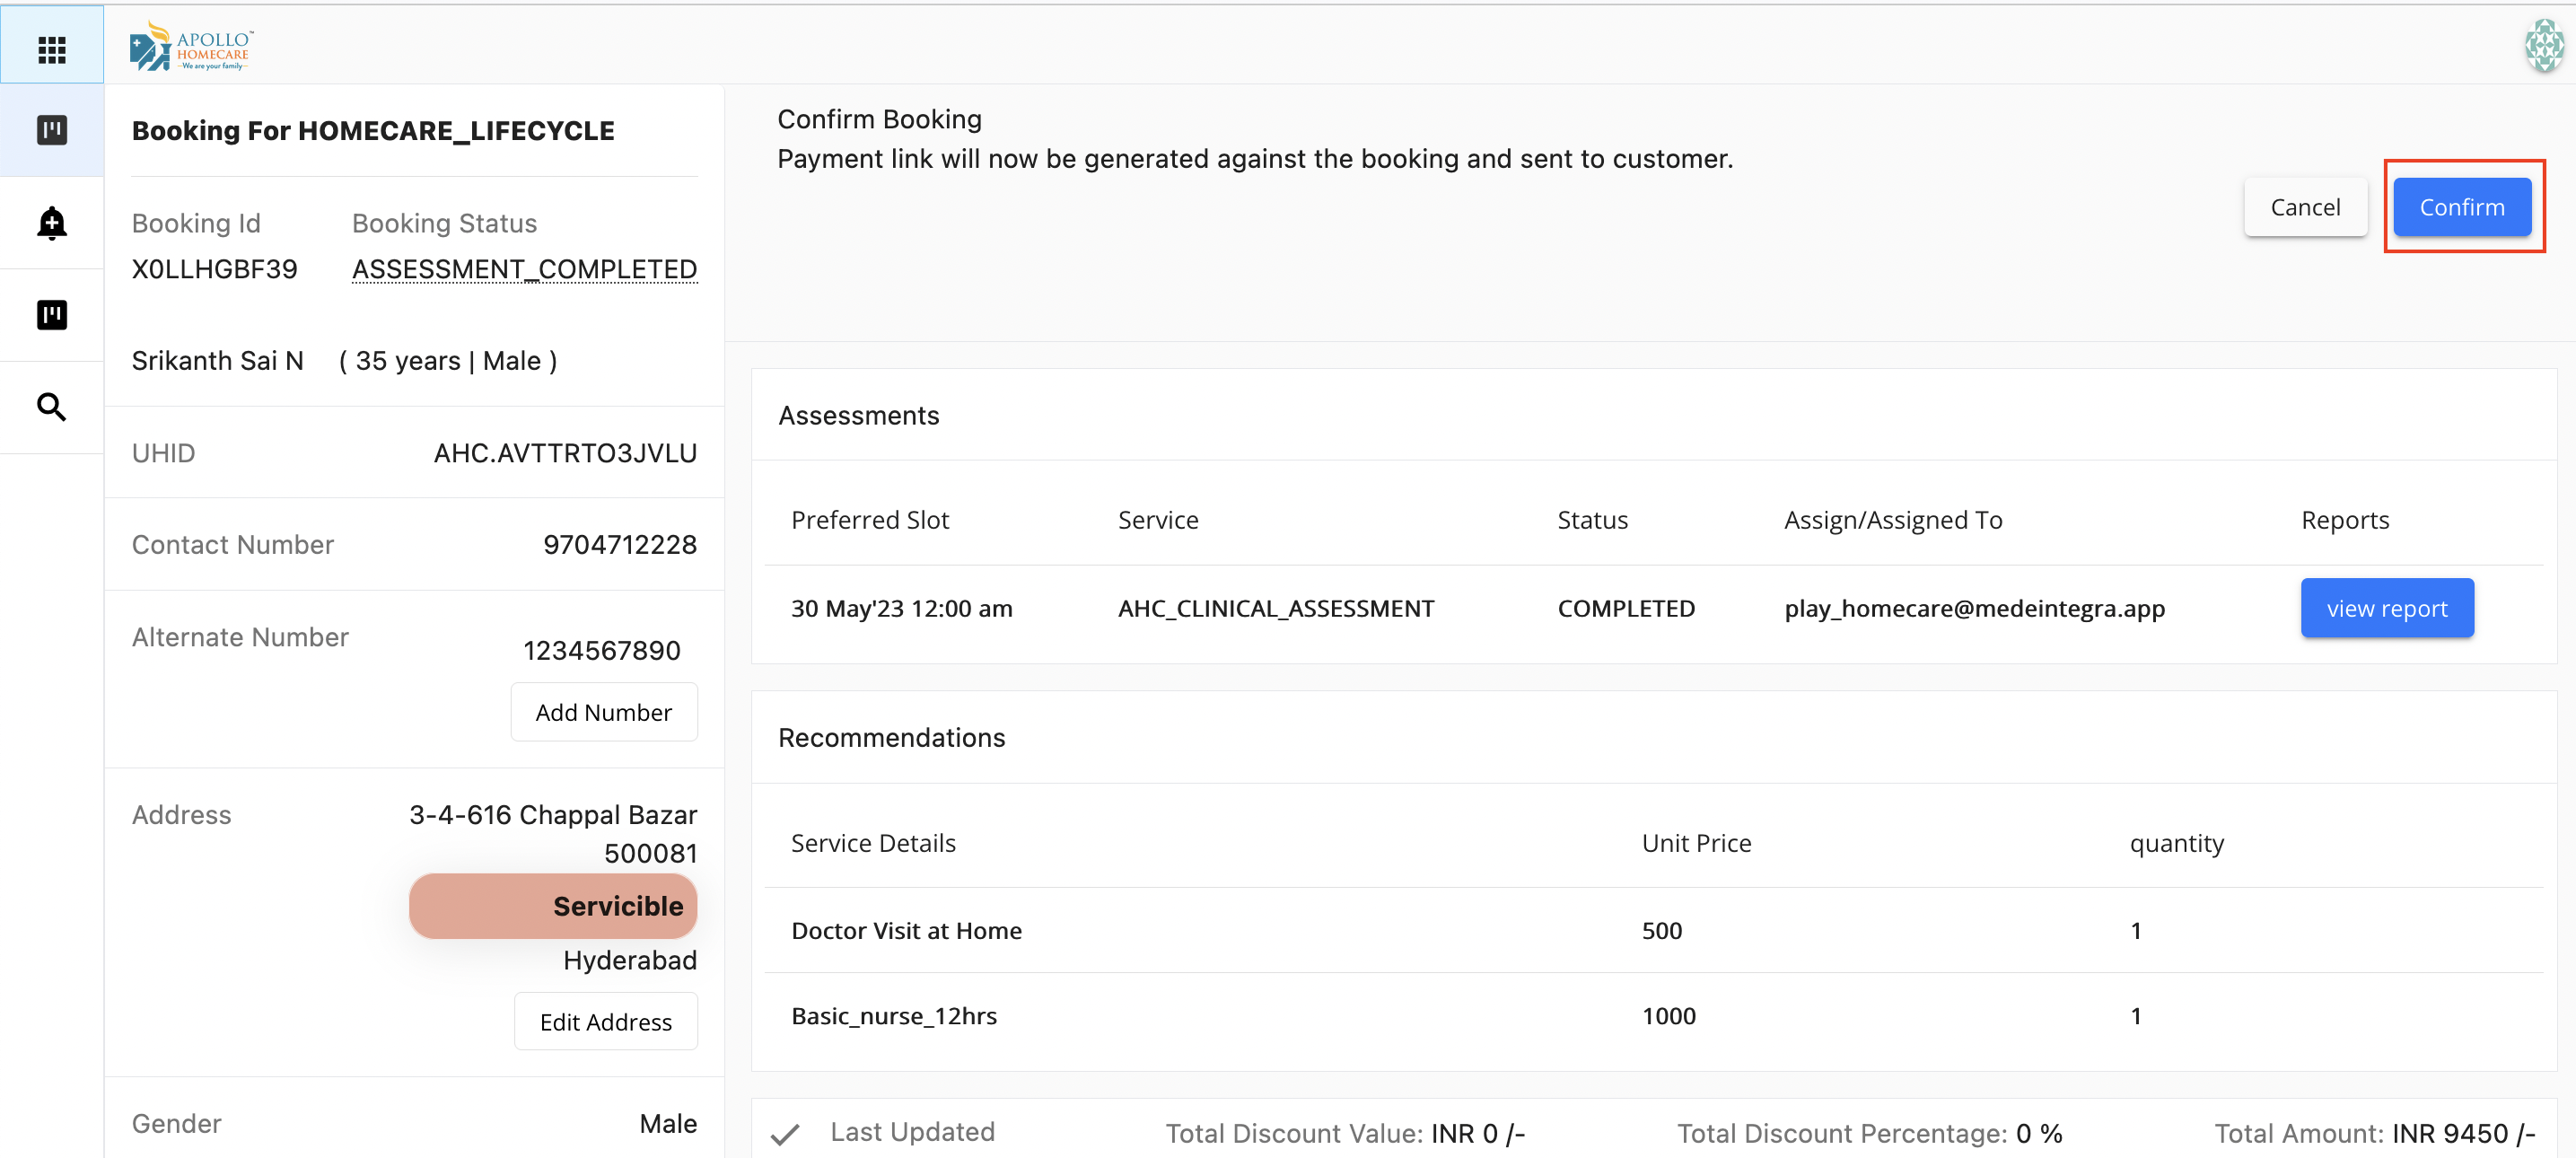The height and width of the screenshot is (1158, 2576).
Task: Click the assigned email play_homecare@medeintegra.app
Action: 1974,608
